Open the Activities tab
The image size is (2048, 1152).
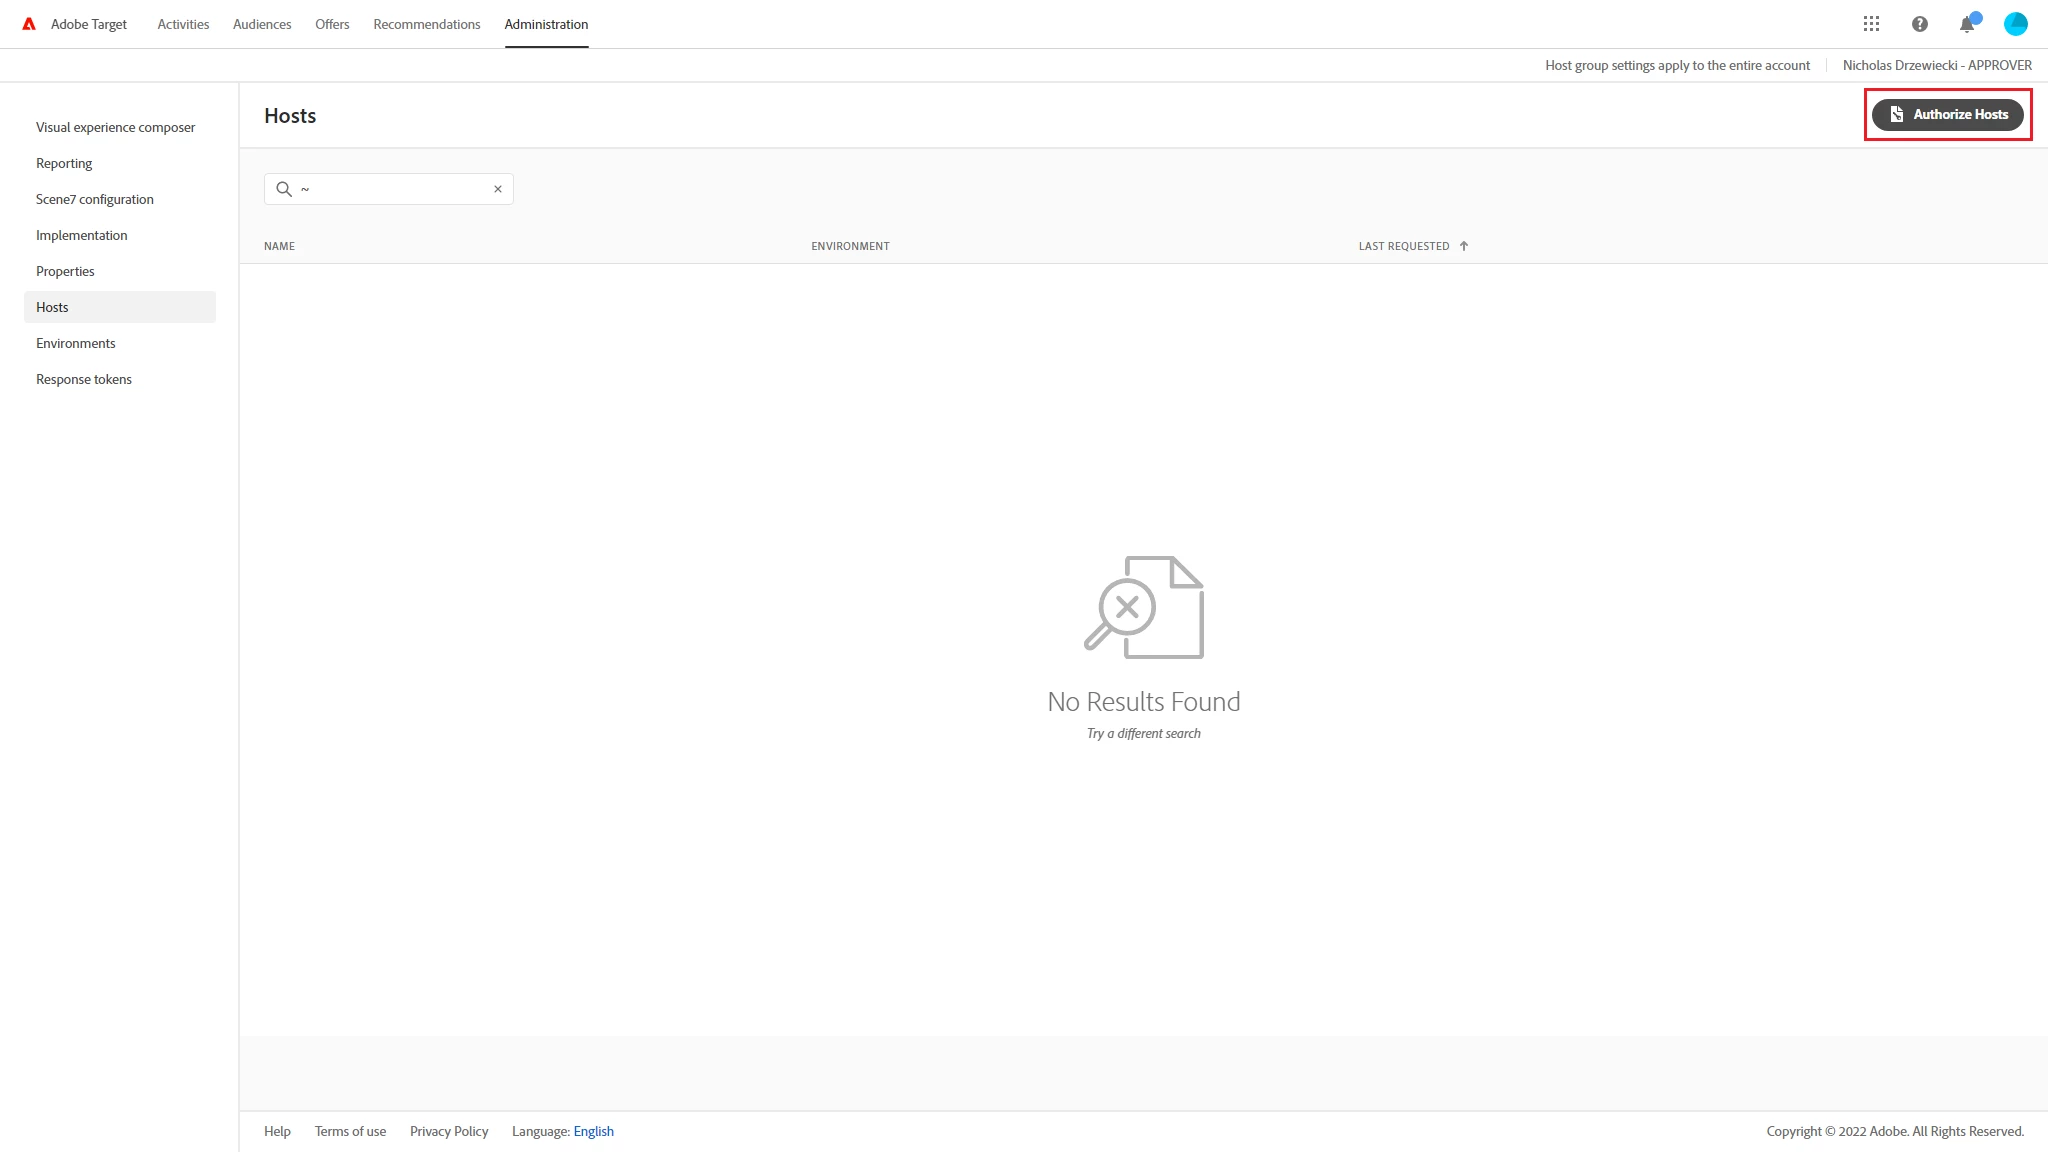(x=183, y=24)
